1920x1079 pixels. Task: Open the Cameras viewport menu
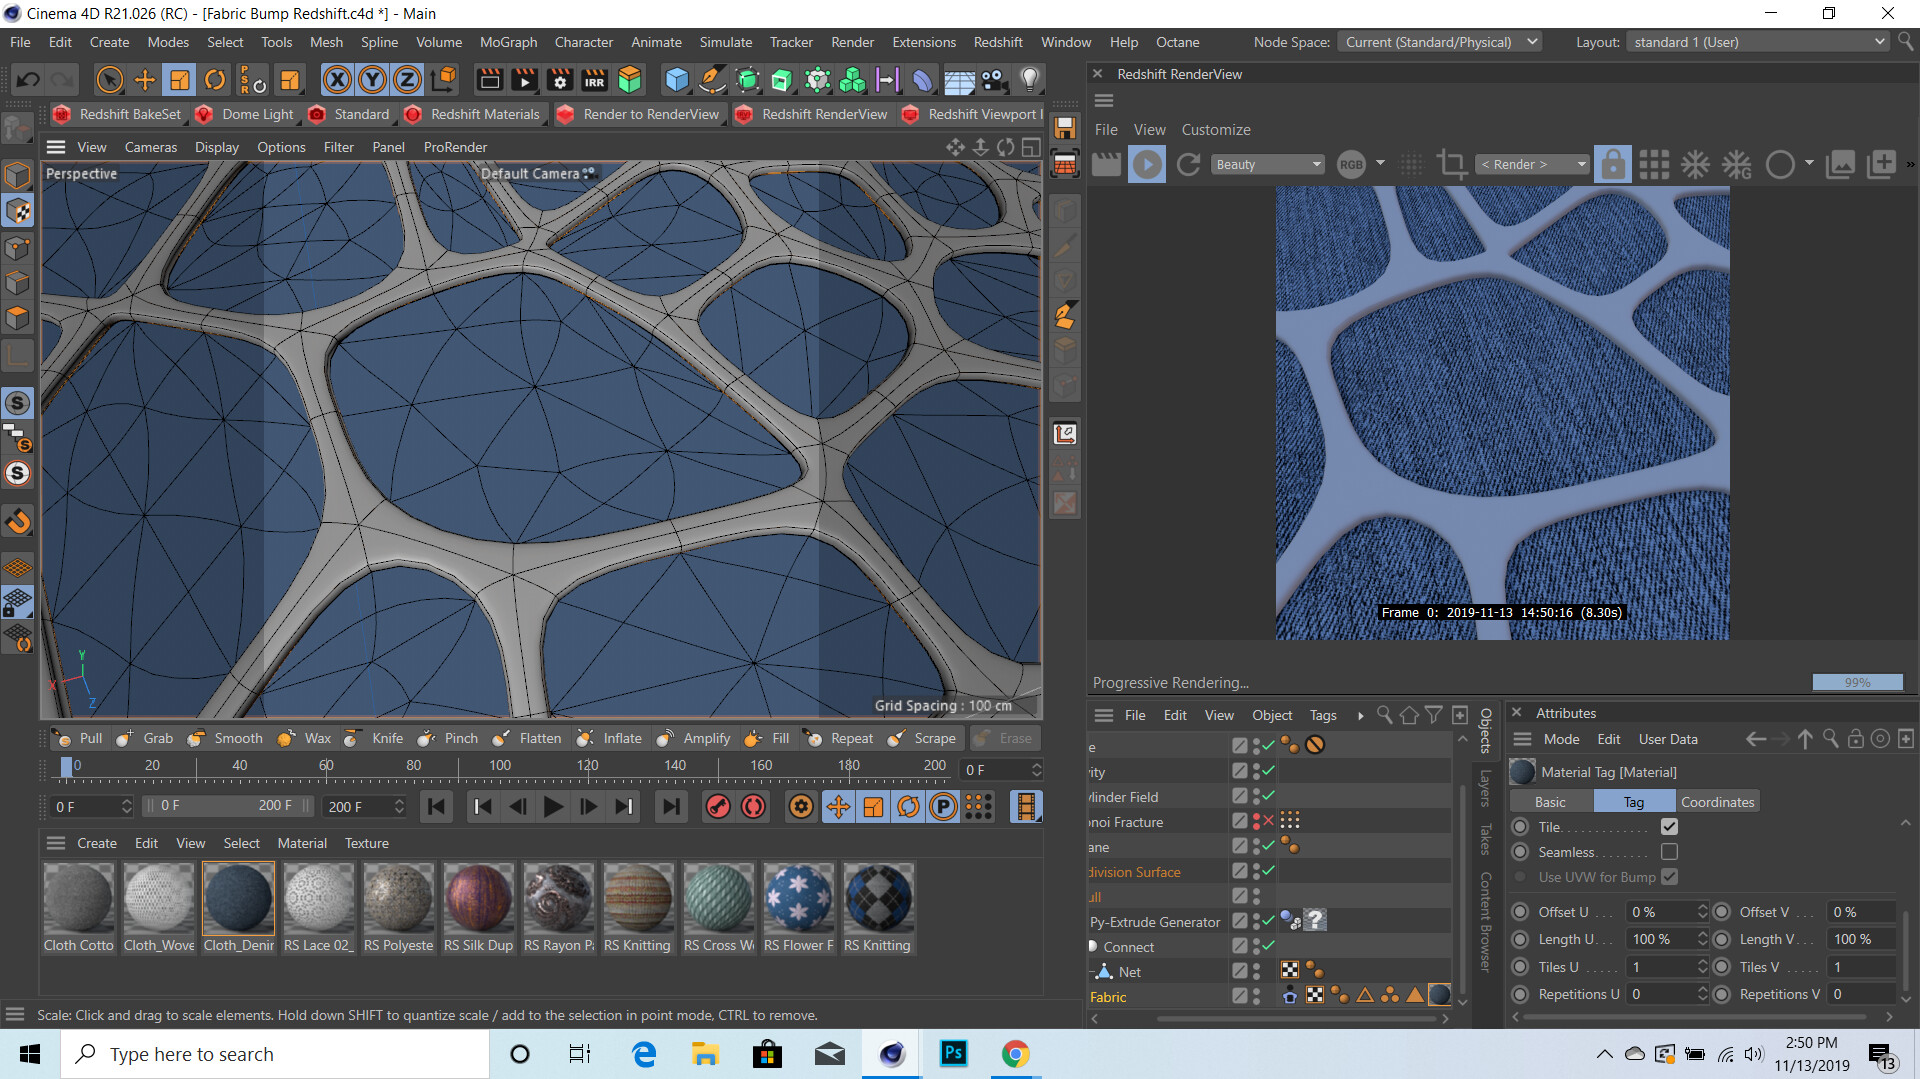151,147
